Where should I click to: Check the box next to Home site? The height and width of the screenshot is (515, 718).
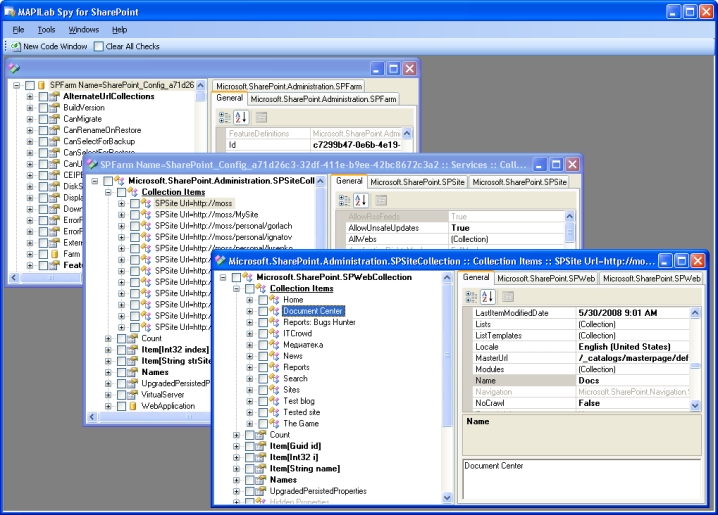tap(262, 300)
